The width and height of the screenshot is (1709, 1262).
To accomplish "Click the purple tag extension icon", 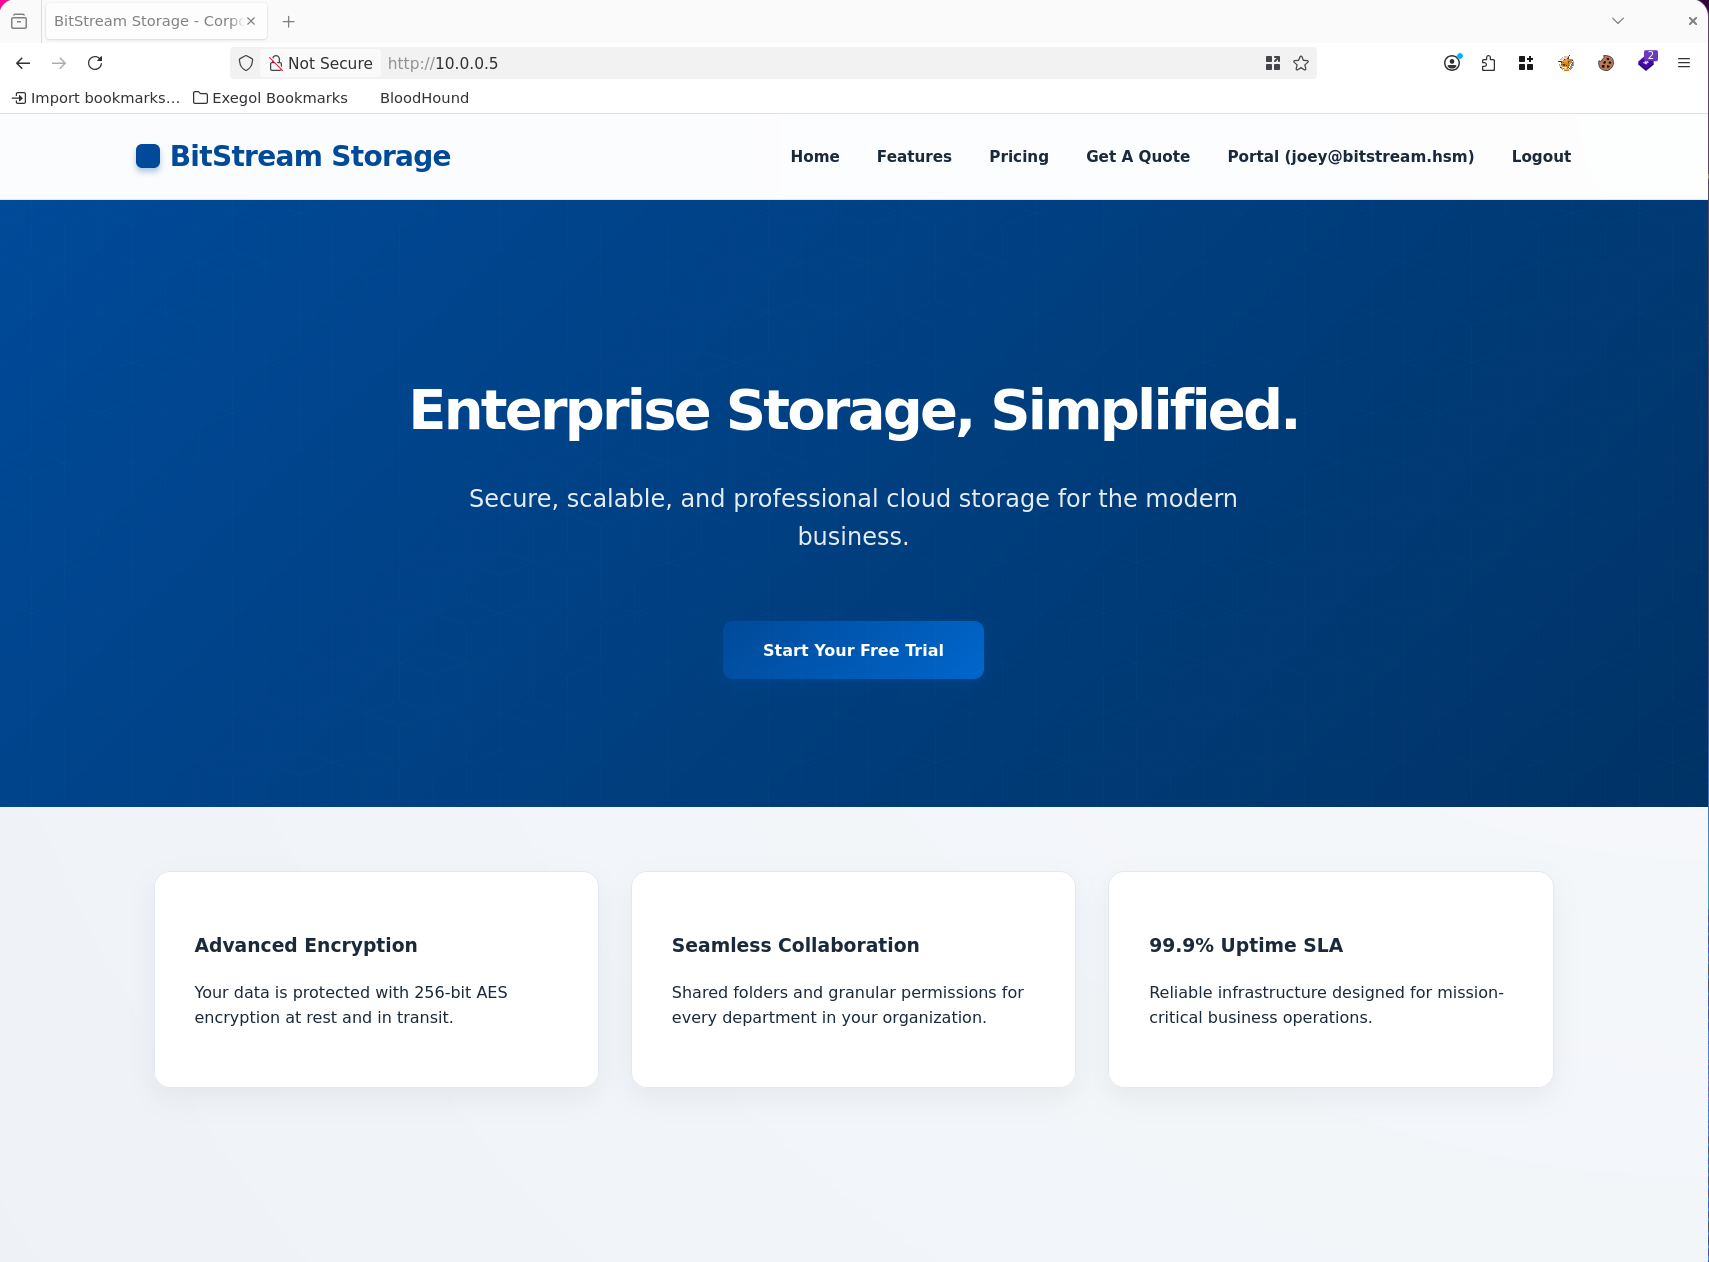I will [x=1647, y=62].
